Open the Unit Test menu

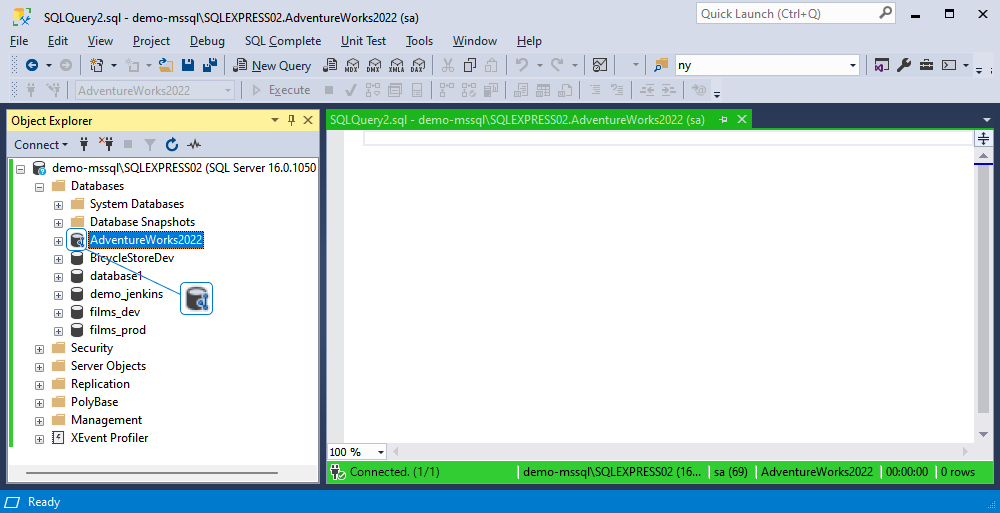coord(364,41)
